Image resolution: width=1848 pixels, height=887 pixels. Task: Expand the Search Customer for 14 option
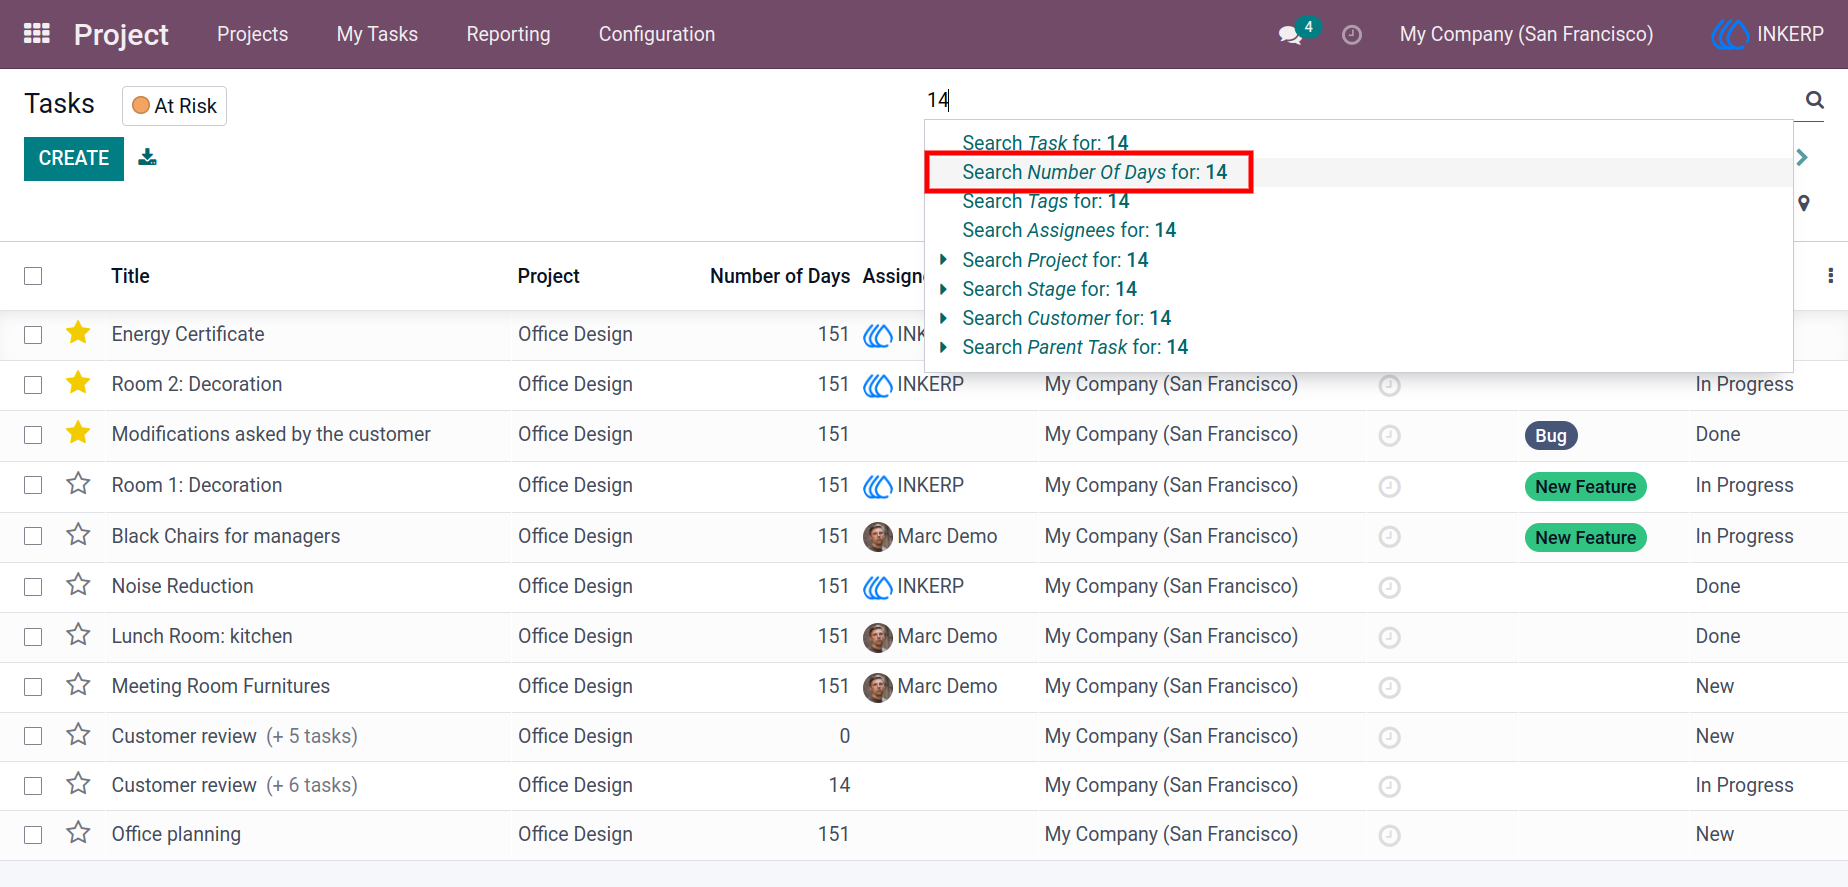click(x=943, y=318)
